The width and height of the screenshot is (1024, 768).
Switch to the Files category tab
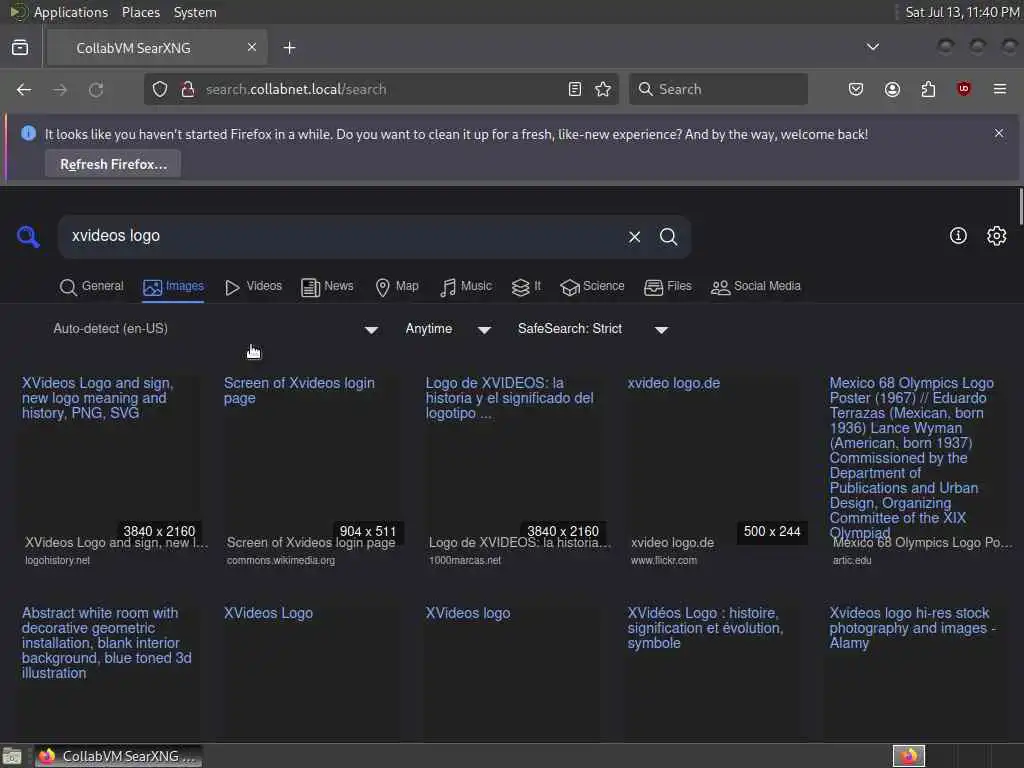(667, 287)
